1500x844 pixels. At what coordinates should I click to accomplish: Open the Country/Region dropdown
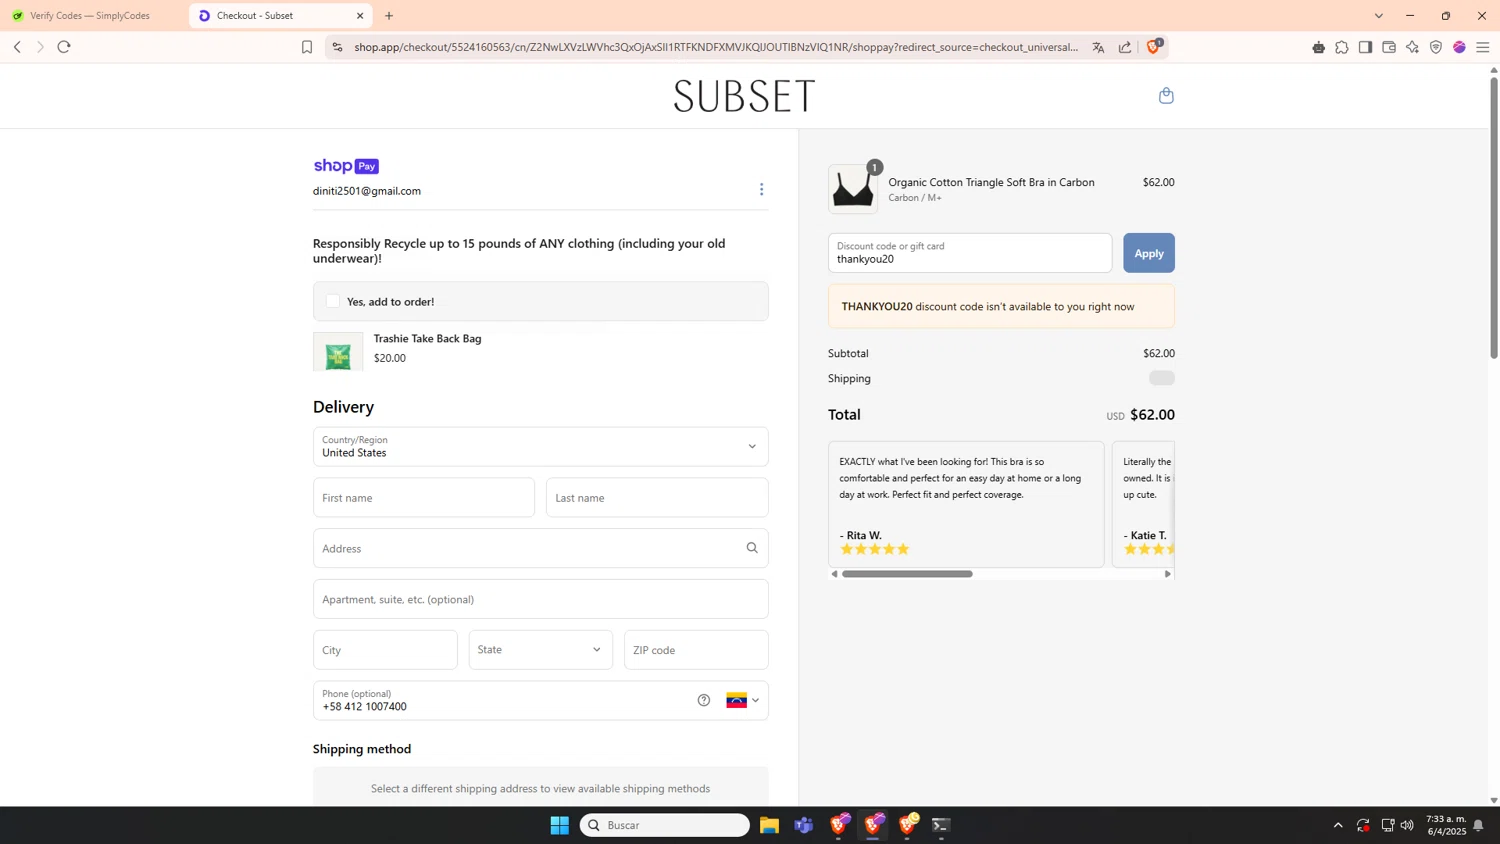click(x=541, y=447)
